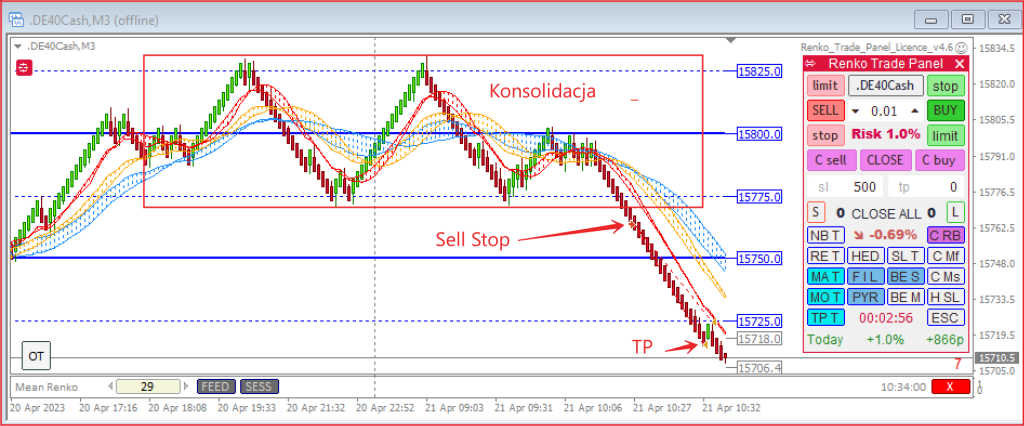Image resolution: width=1024 pixels, height=426 pixels.
Task: Click the smiley icon next to the panel licence label
Action: coord(961,47)
